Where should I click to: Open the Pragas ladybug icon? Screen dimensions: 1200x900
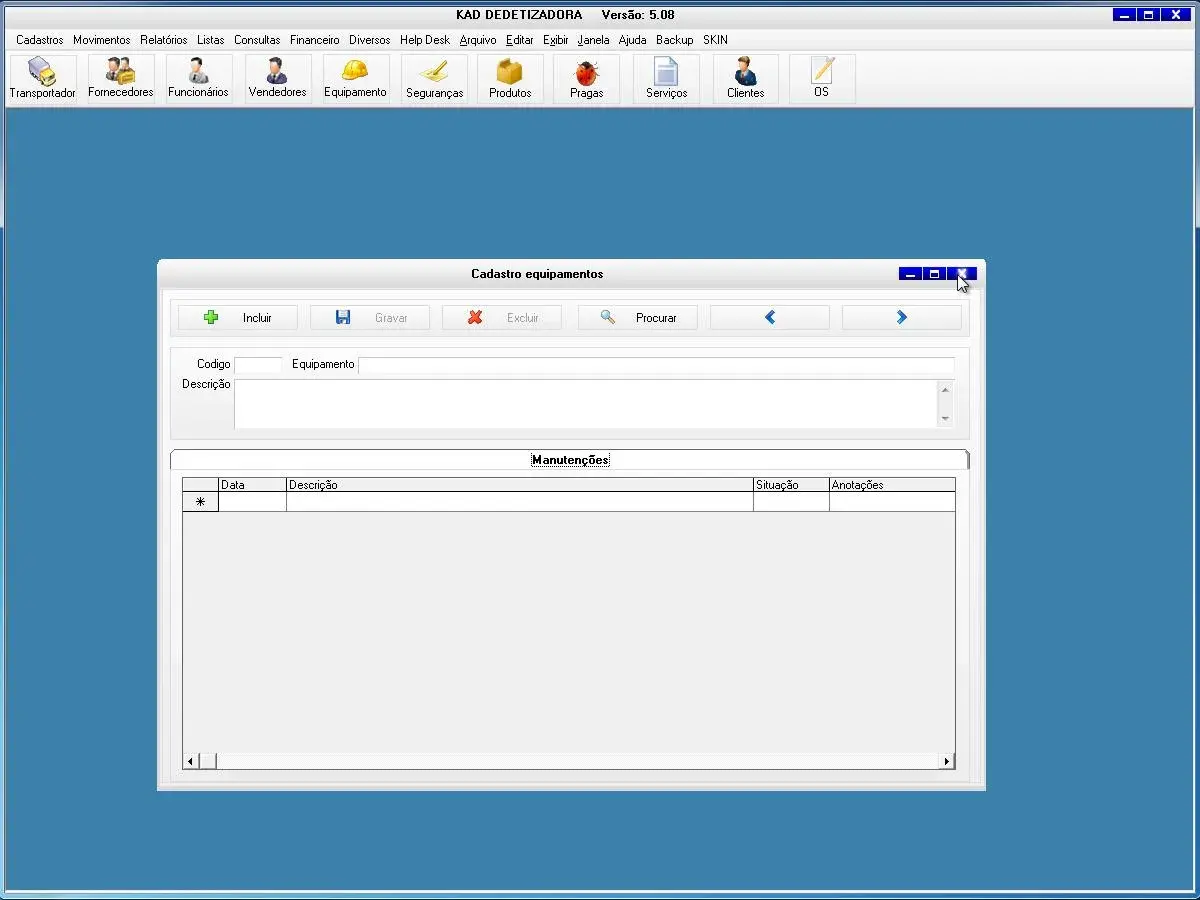(586, 79)
